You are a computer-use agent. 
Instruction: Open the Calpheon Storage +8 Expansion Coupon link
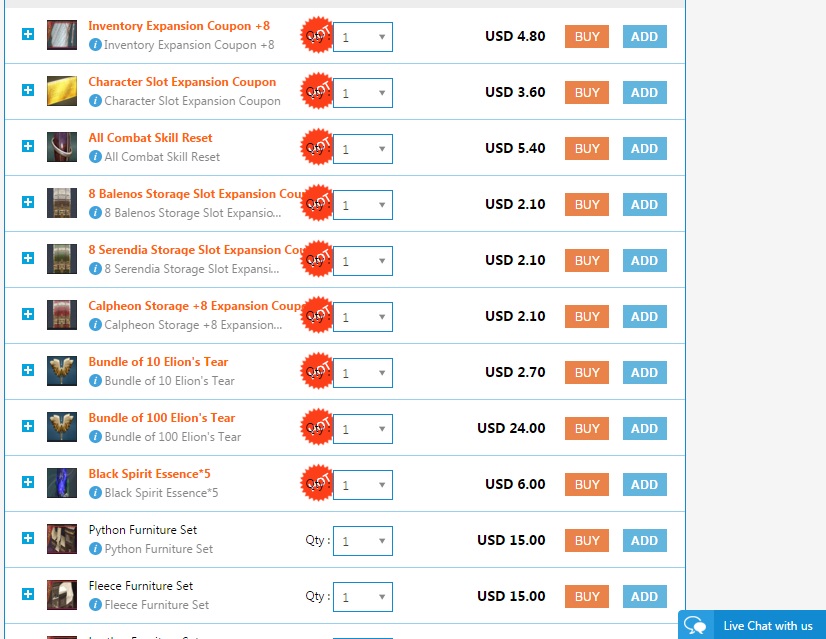click(195, 306)
